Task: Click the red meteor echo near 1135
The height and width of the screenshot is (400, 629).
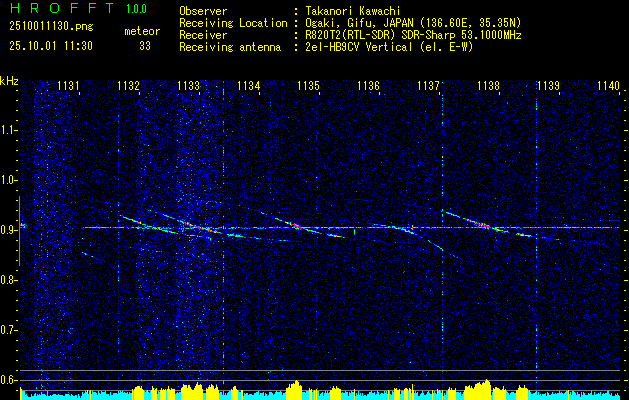Action: tap(296, 225)
